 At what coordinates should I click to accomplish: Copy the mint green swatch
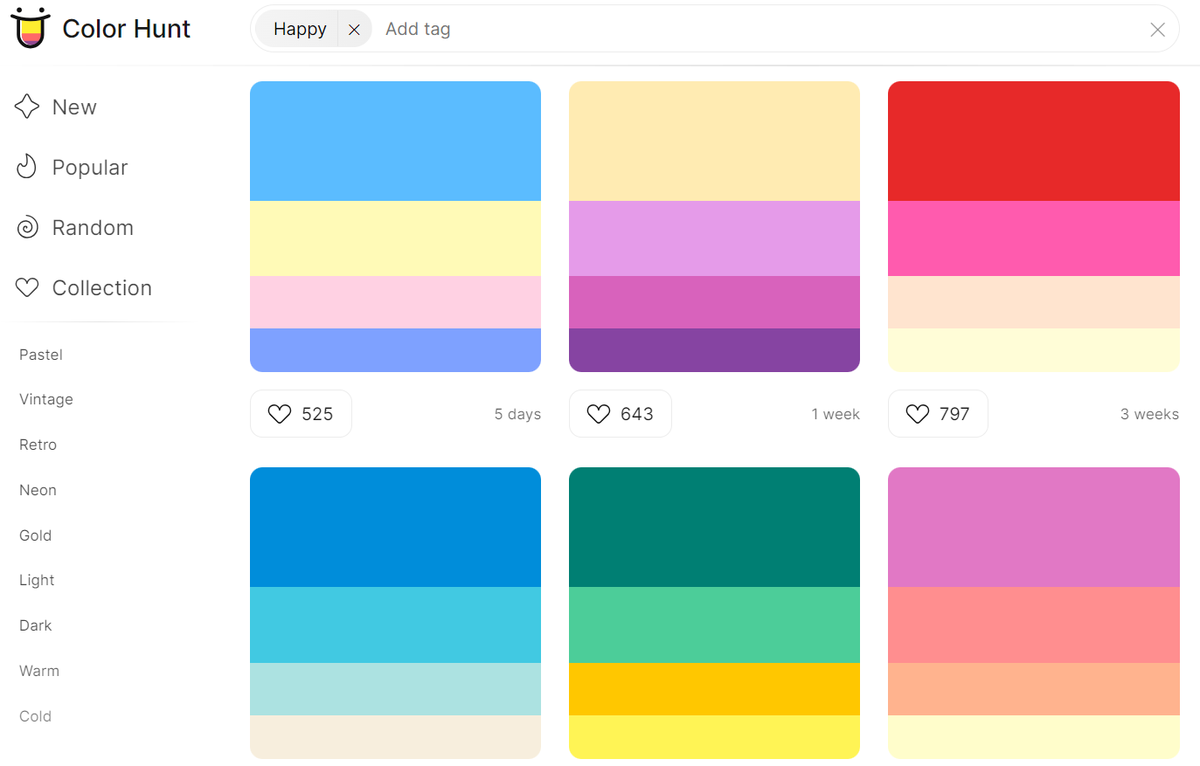[x=714, y=625]
